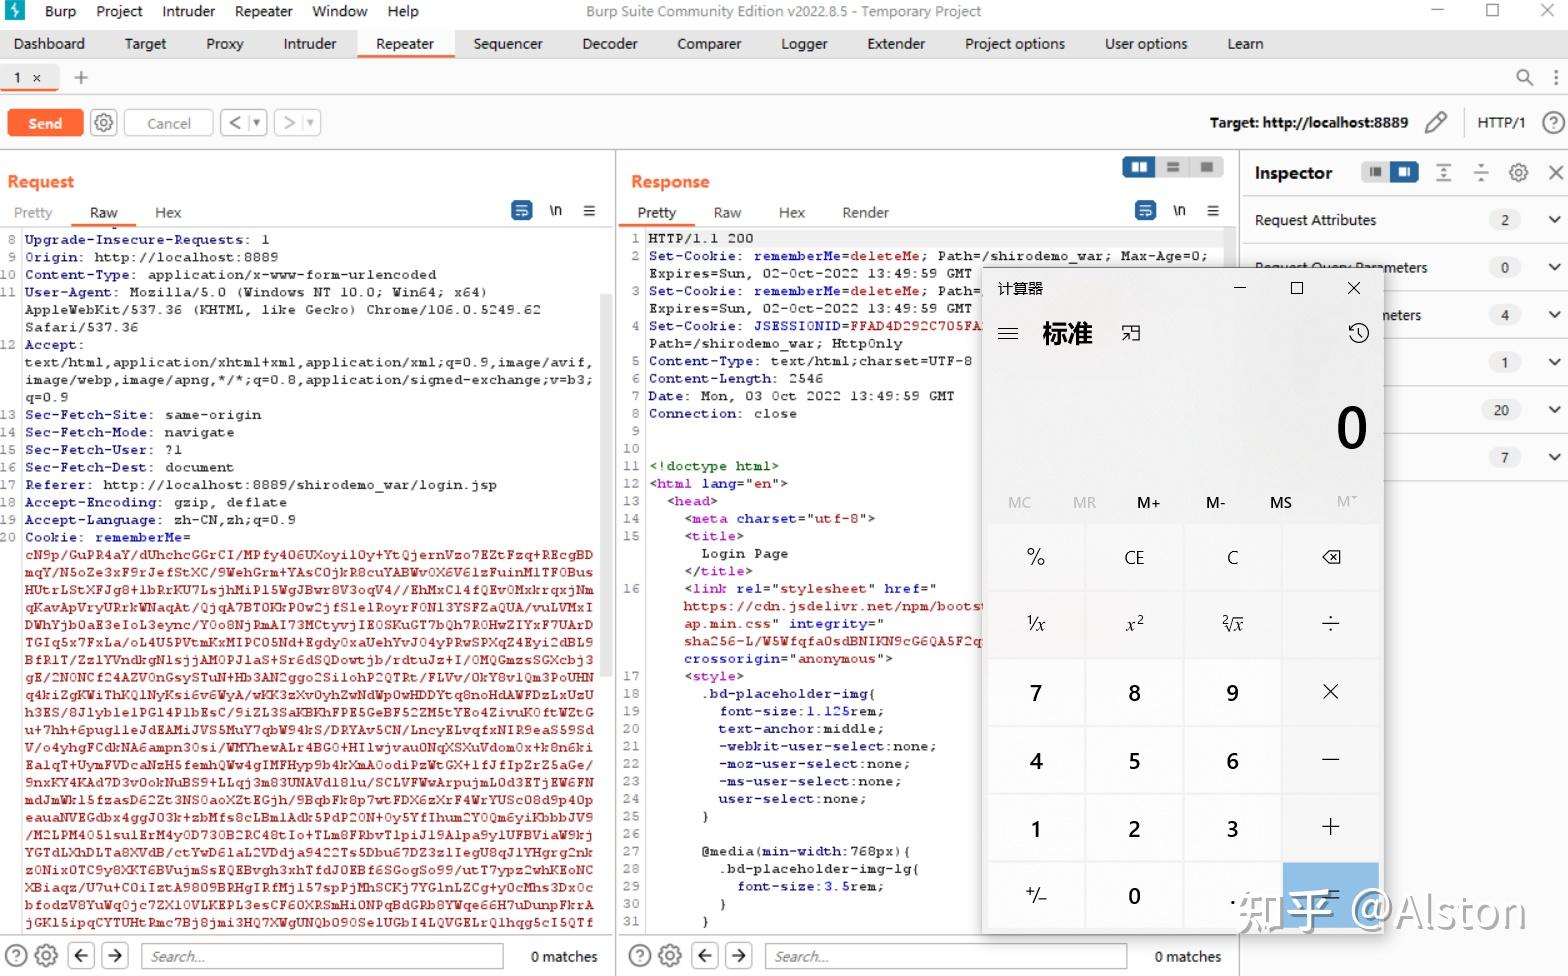Select the side-by-side request/response layout

pos(1139,167)
